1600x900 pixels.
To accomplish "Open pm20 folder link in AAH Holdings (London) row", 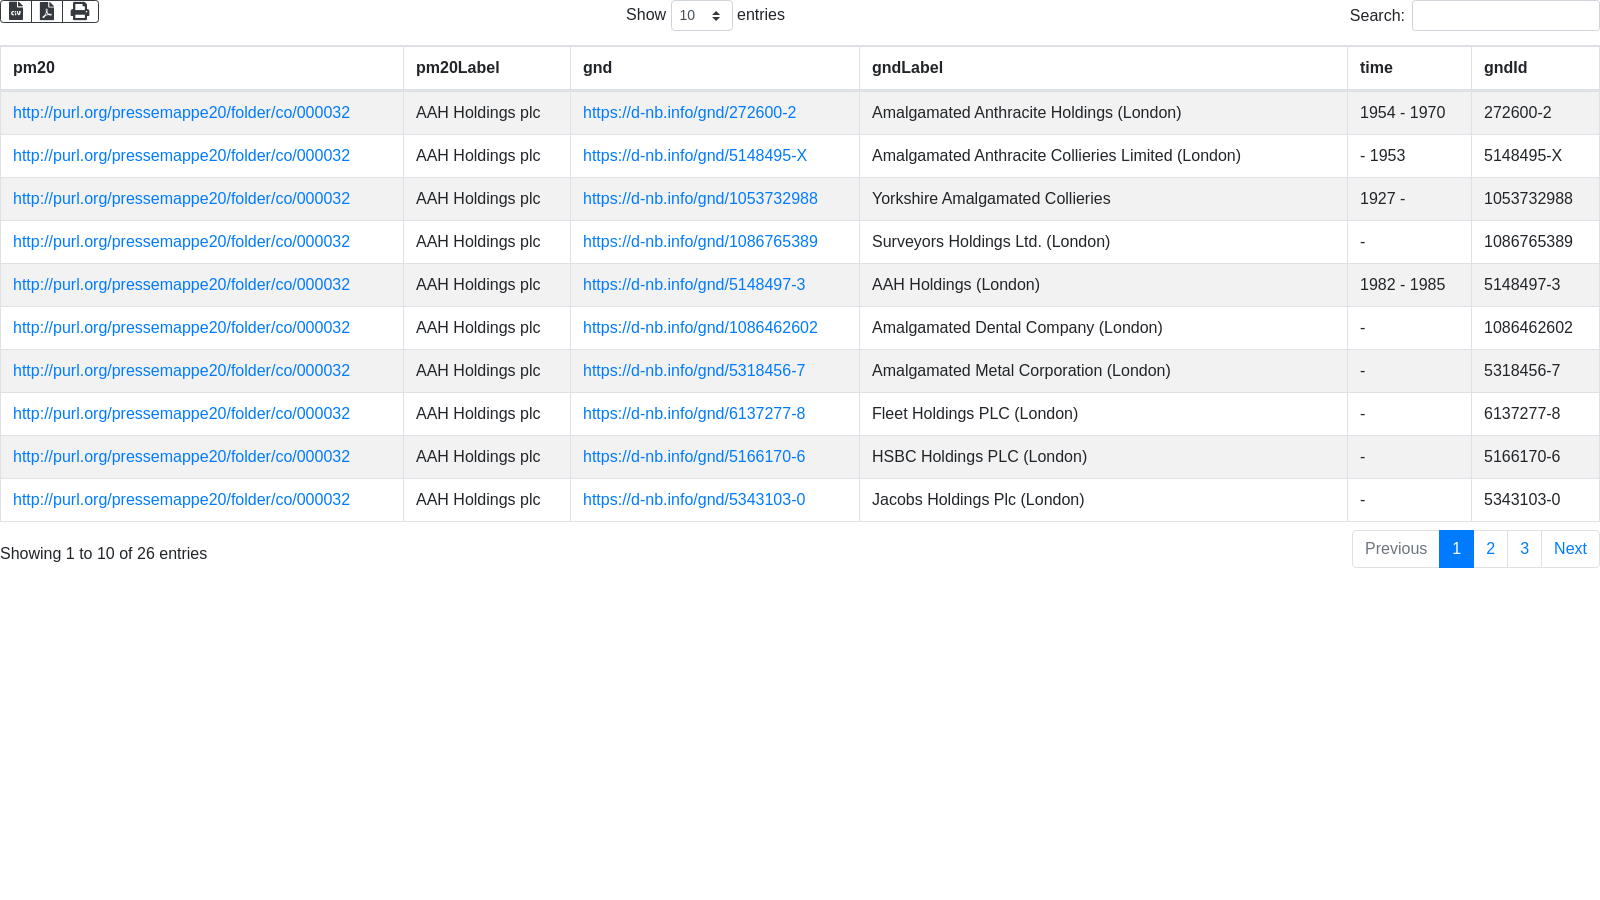I will tap(181, 285).
